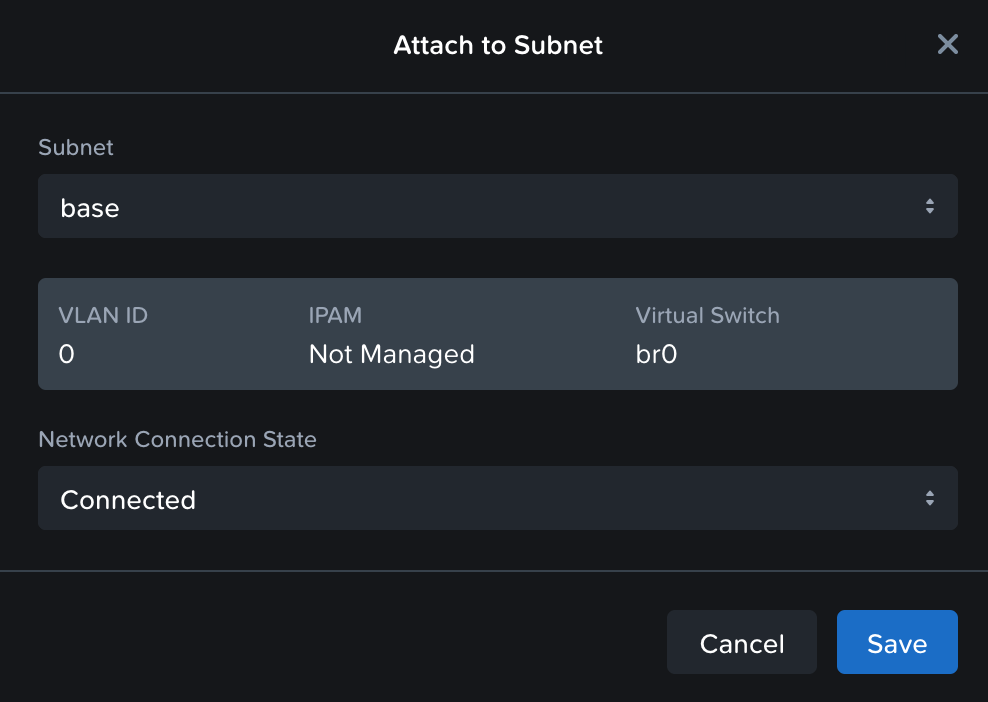Click the Network Connection State dropdown arrows
Screen dimensions: 988x702
point(928,498)
